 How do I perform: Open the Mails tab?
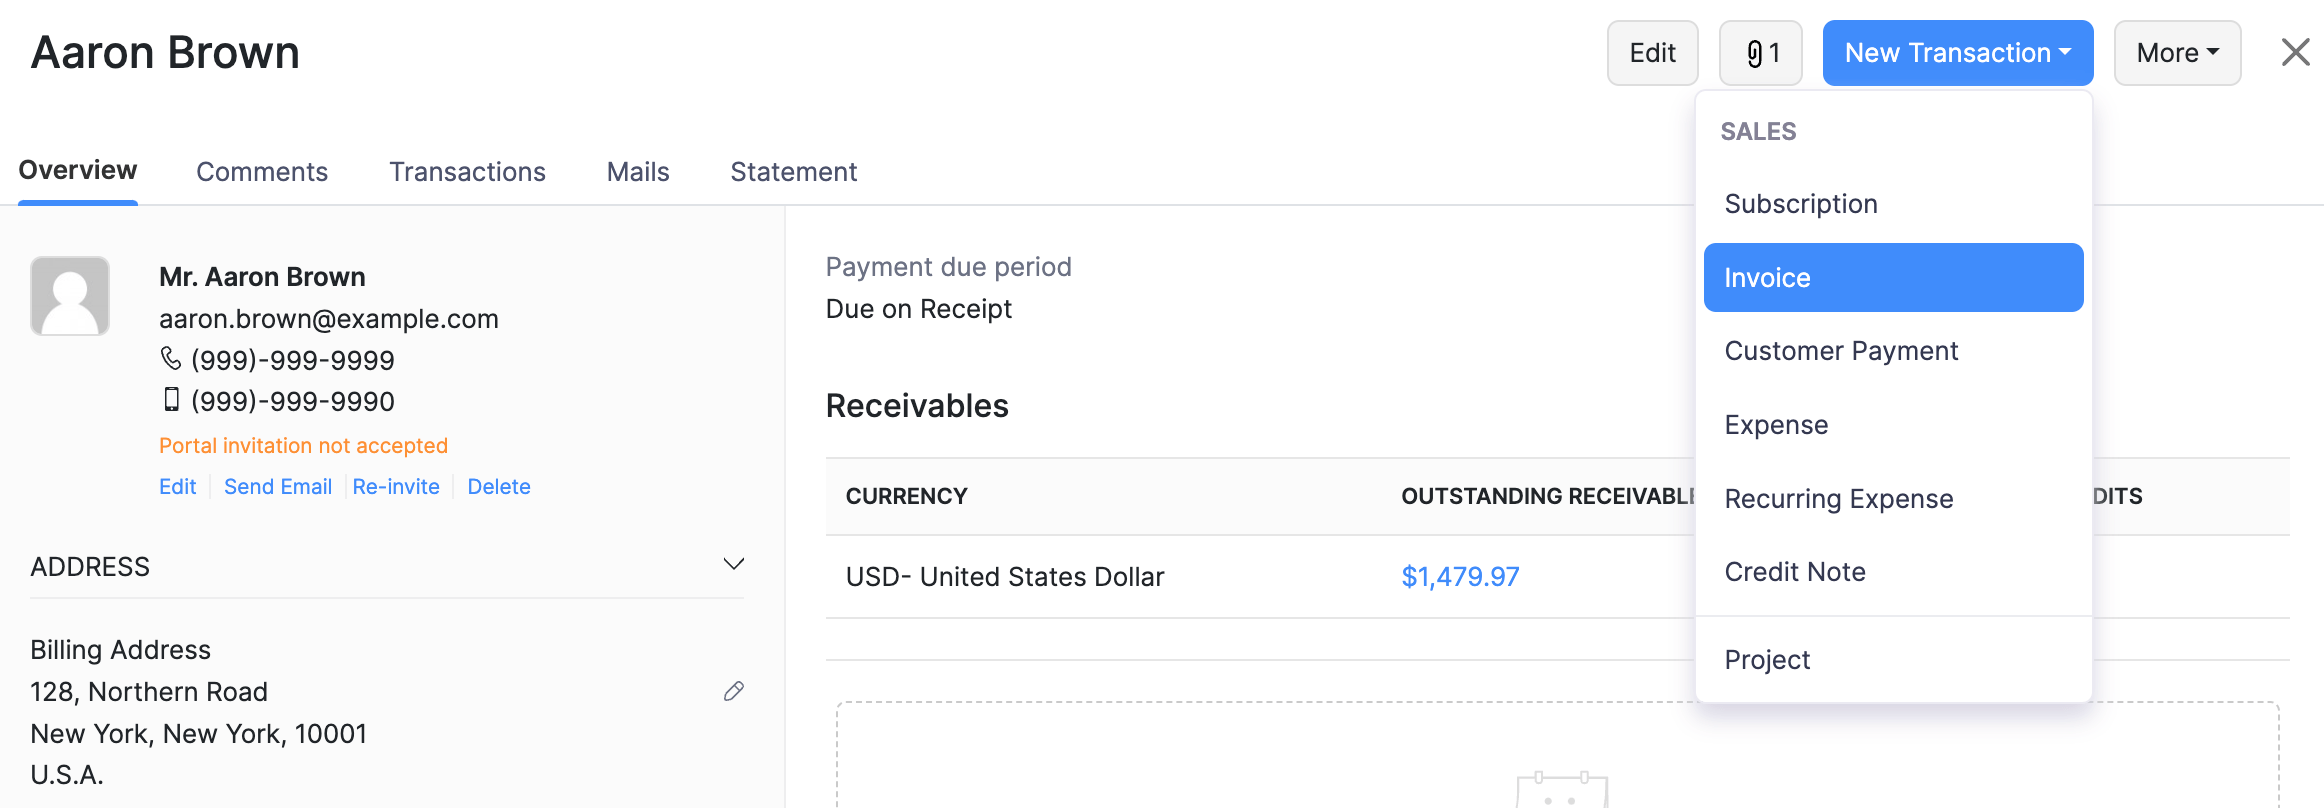(637, 171)
